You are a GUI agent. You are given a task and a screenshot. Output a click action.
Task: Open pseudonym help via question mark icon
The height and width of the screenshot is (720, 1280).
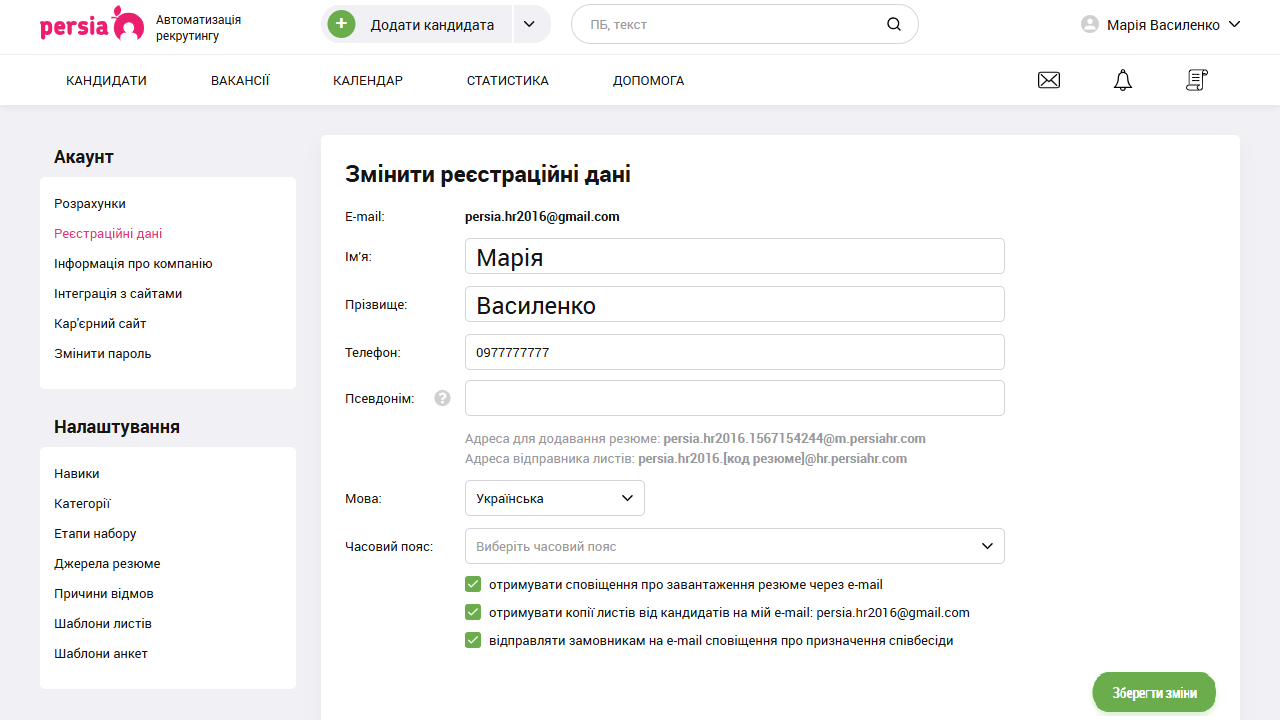tap(442, 397)
